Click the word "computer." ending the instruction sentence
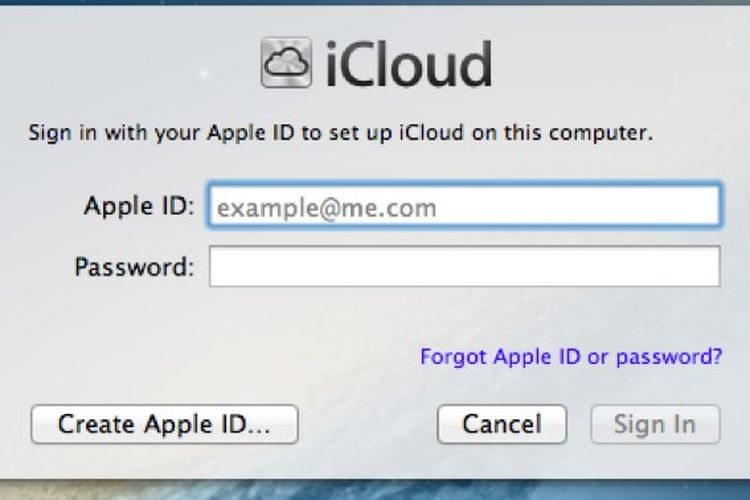Viewport: 750px width, 500px height. (601, 133)
